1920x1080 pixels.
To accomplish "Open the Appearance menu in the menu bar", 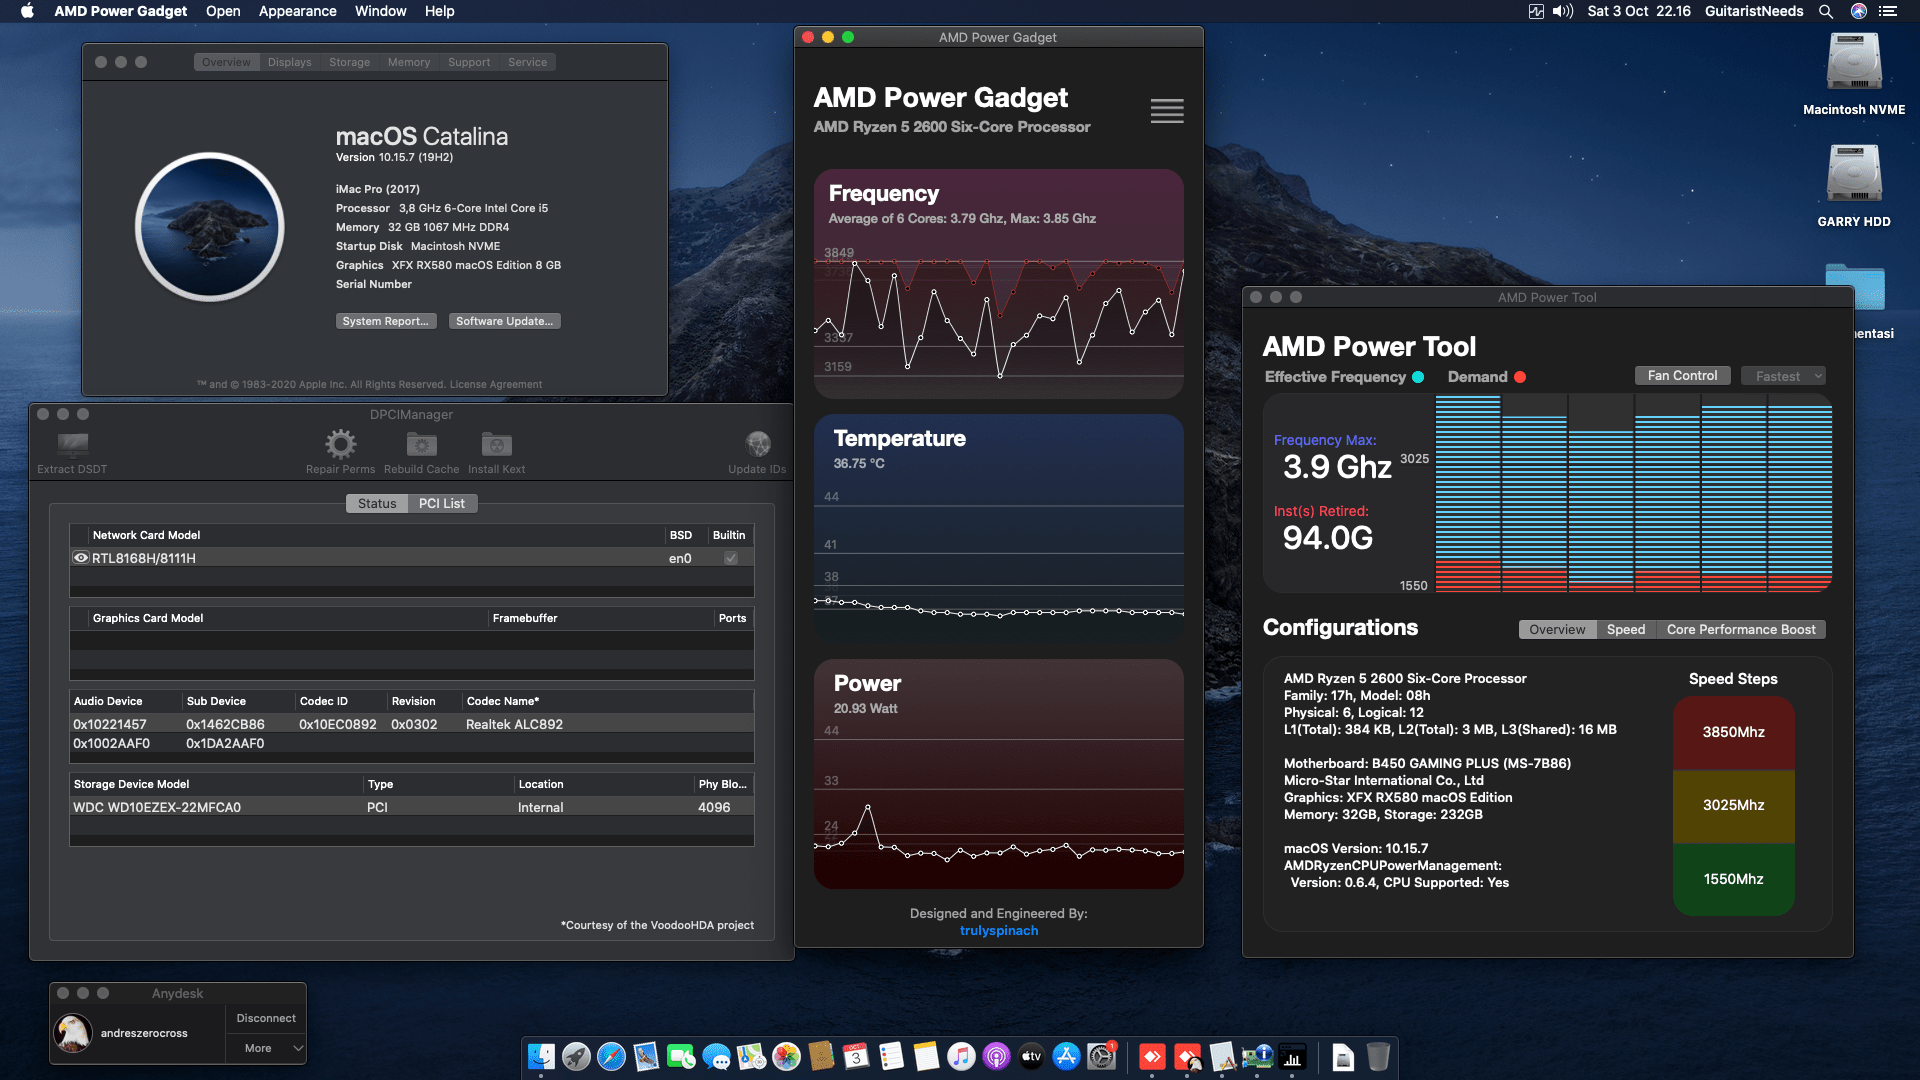I will click(297, 11).
